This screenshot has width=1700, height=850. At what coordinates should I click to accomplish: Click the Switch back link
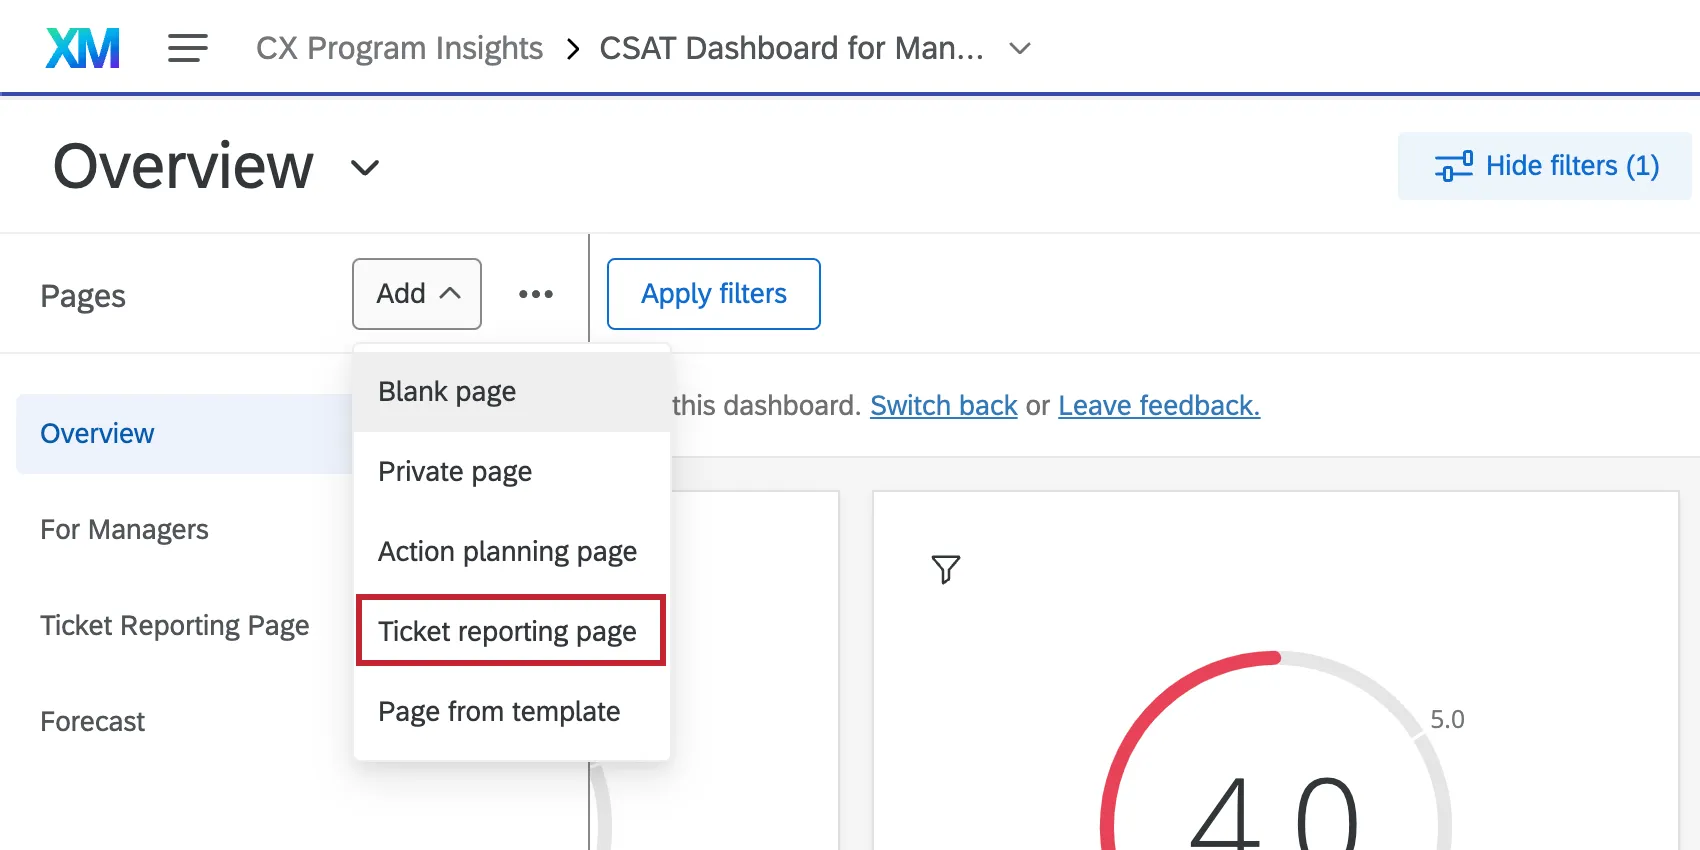(x=943, y=406)
